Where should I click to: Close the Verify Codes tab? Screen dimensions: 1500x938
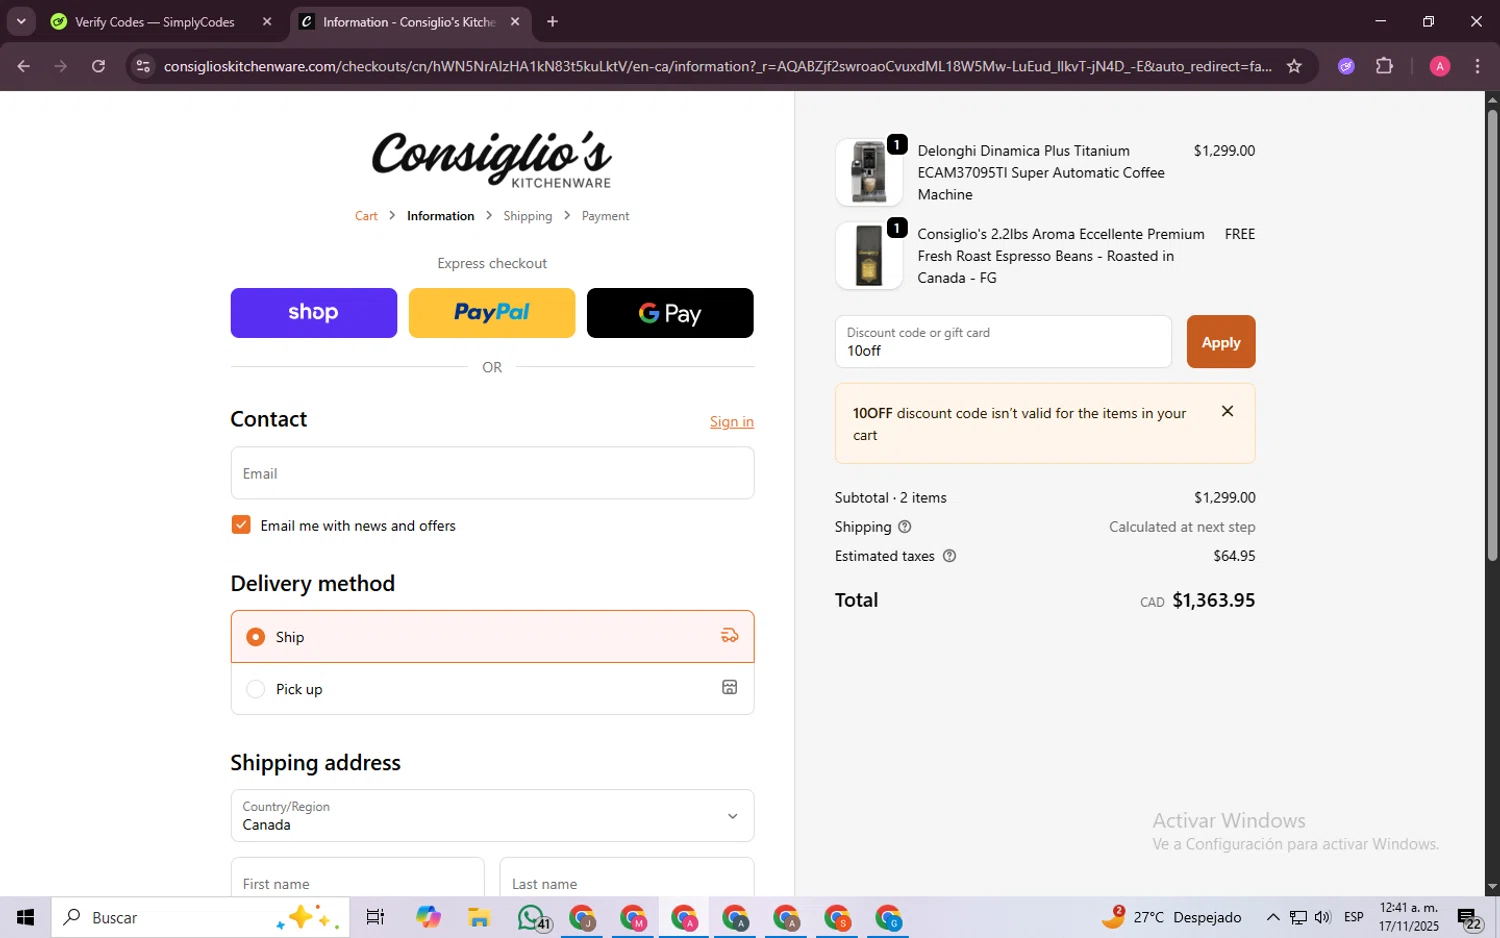pos(267,21)
